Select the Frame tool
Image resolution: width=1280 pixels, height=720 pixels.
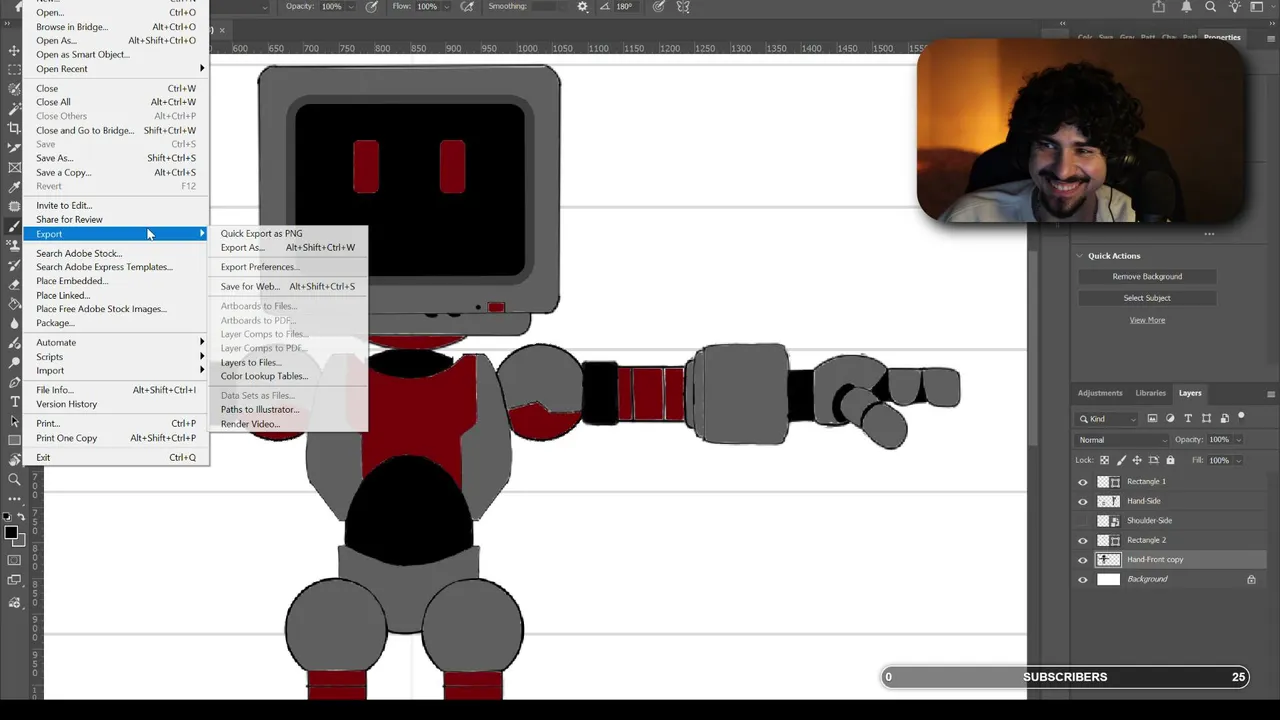coord(14,167)
